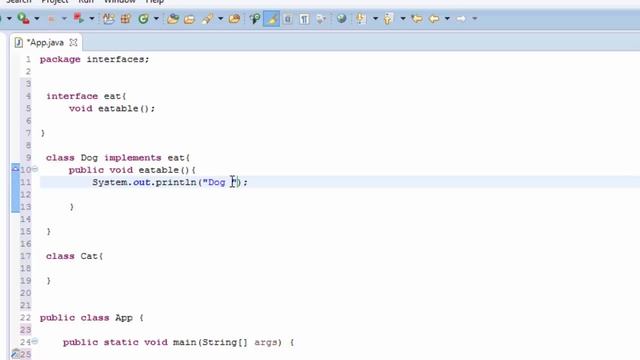Collapse the fold marker at line 24
Image resolution: width=640 pixels, height=360 pixels.
35,341
